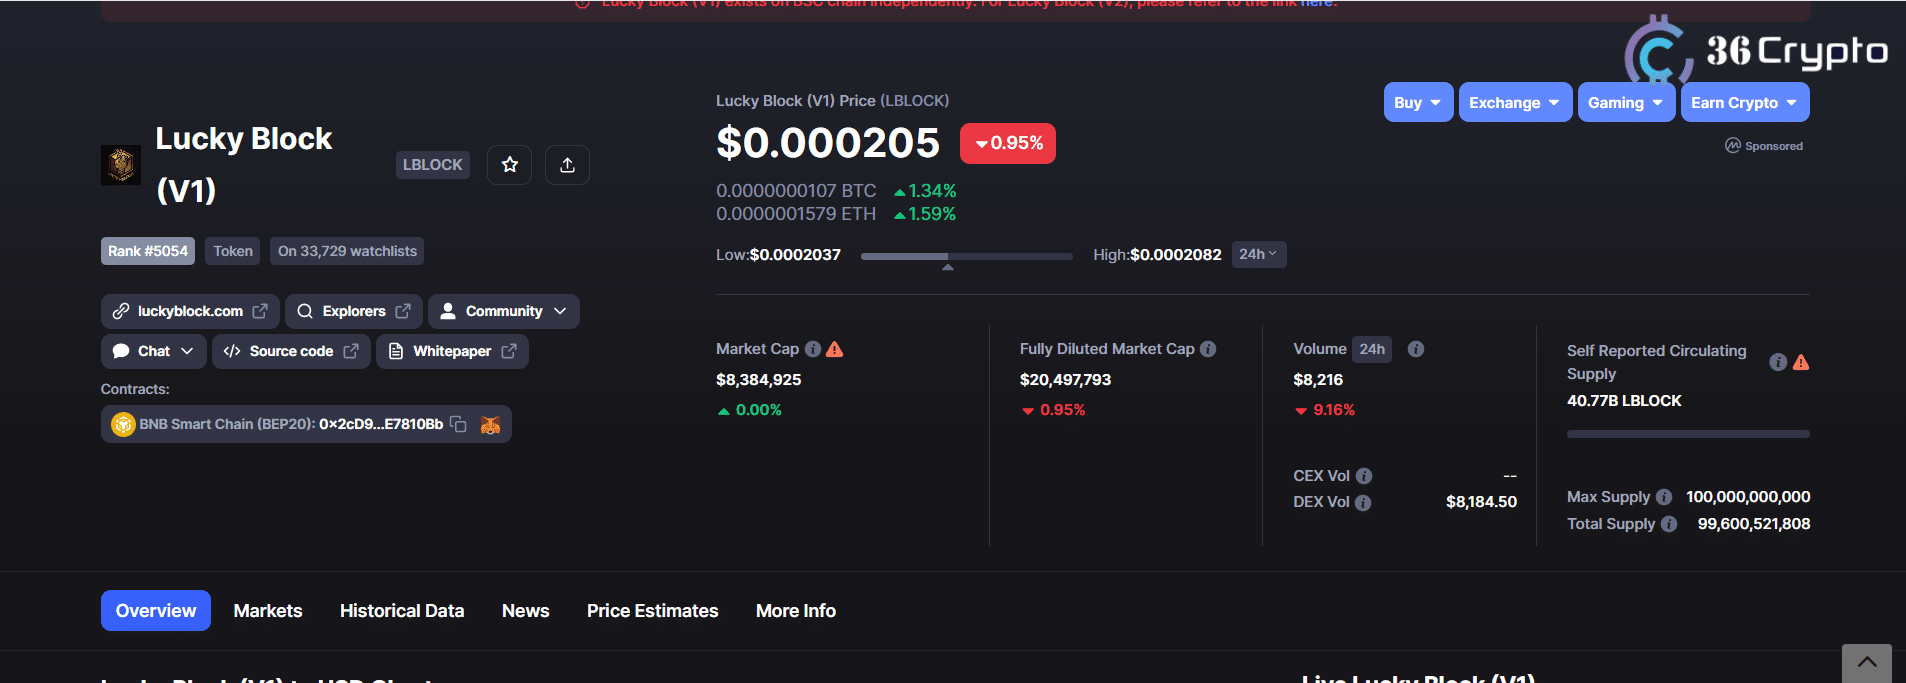Click the Sponsored label icon

[1733, 146]
